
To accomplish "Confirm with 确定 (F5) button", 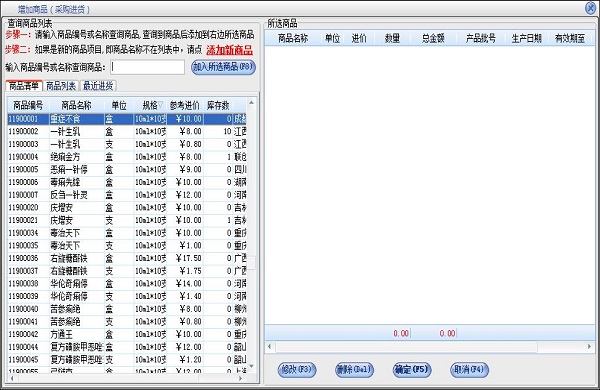I will [x=412, y=370].
